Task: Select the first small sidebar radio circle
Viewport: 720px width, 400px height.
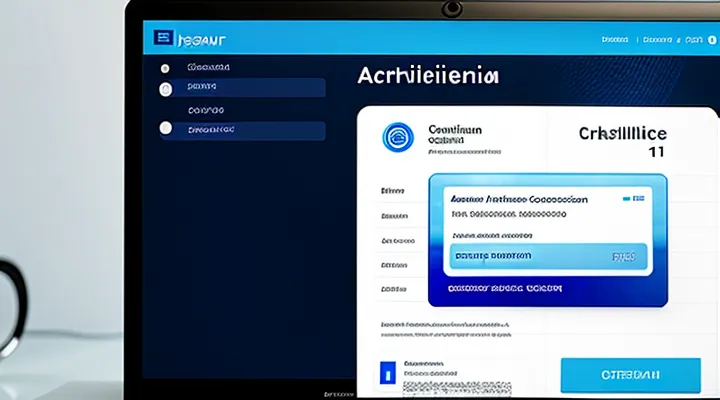Action: [165, 68]
